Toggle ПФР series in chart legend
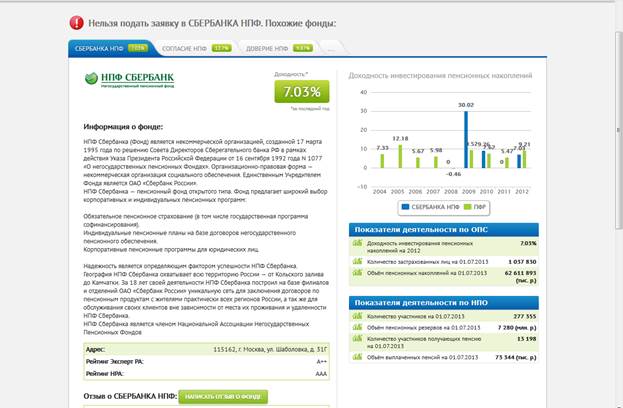The height and width of the screenshot is (408, 623). 475,207
